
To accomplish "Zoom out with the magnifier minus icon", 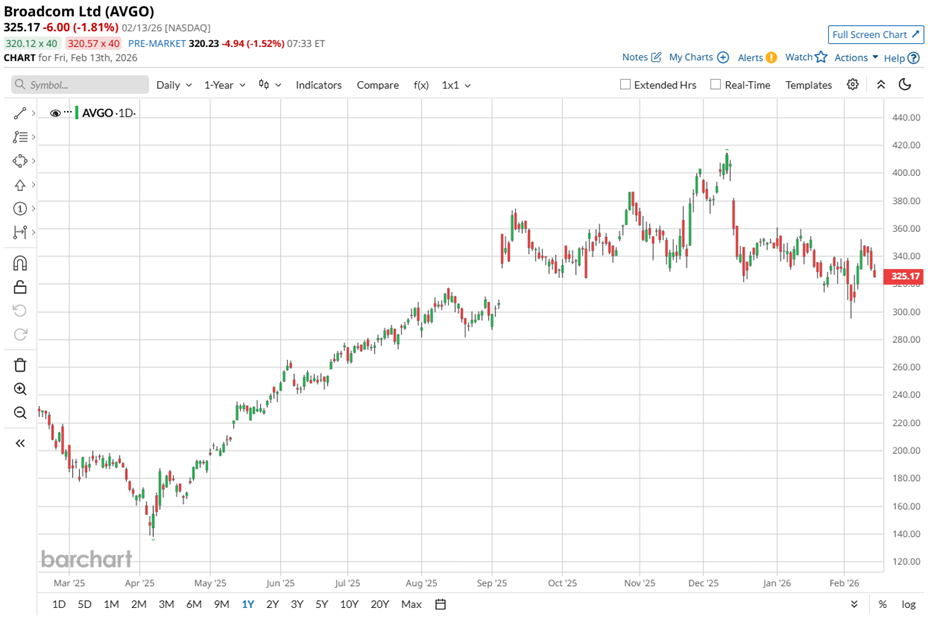I will click(20, 413).
